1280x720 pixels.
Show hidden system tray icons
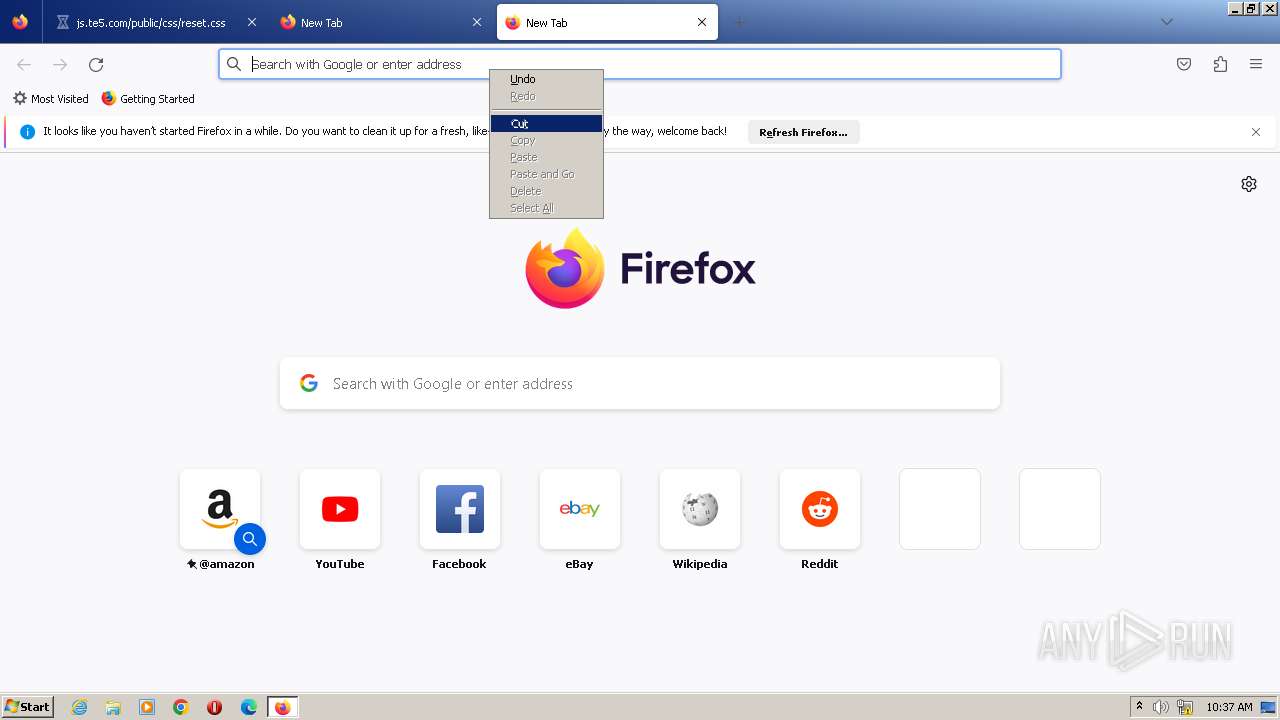click(x=1139, y=707)
